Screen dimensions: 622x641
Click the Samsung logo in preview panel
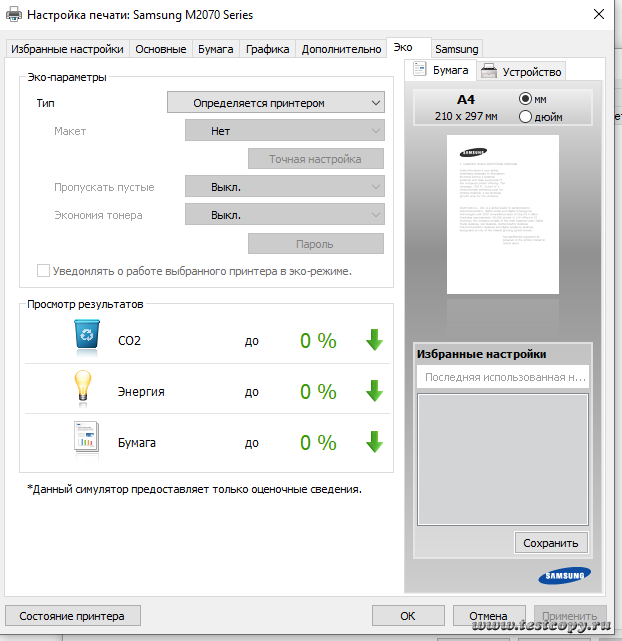click(x=564, y=575)
